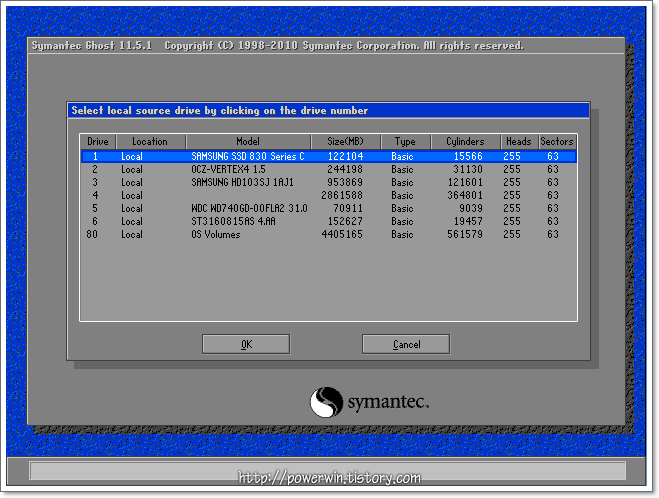Click size value 244198
The height and width of the screenshot is (498, 659).
345,169
